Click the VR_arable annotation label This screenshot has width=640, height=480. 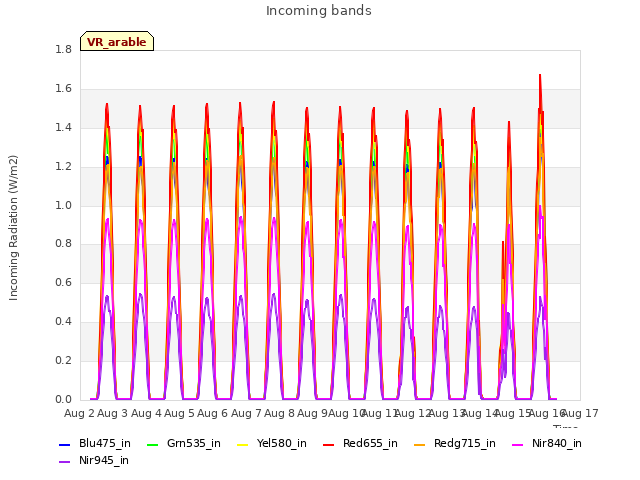pos(117,41)
